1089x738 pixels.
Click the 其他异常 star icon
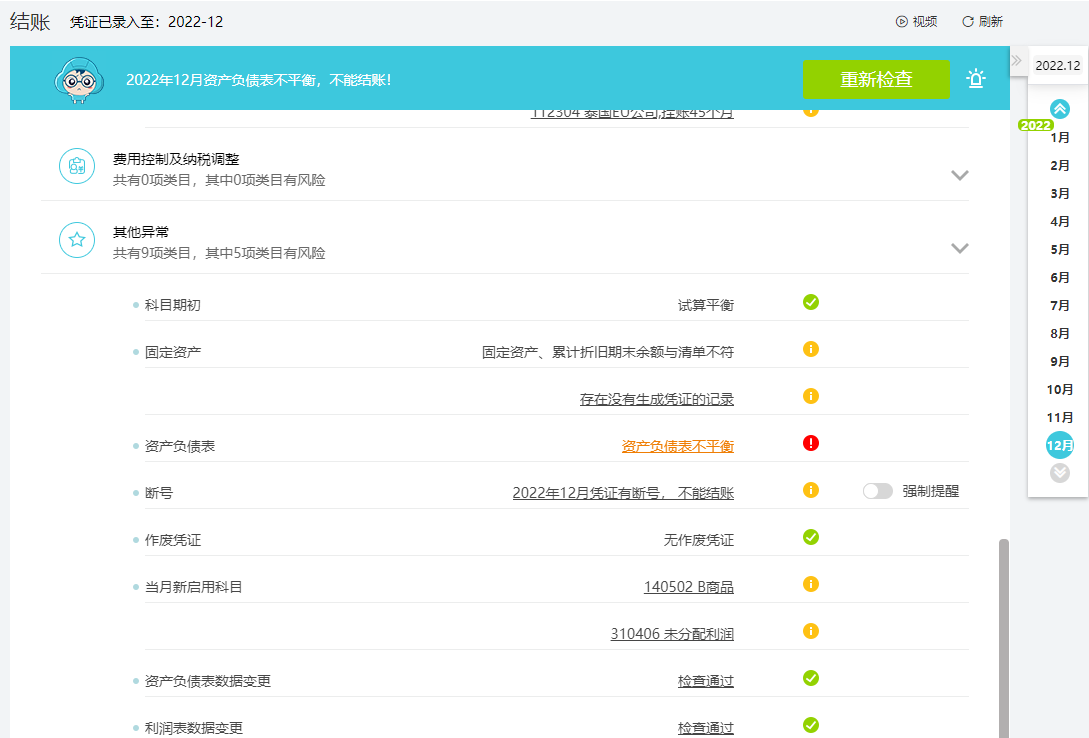(x=77, y=240)
